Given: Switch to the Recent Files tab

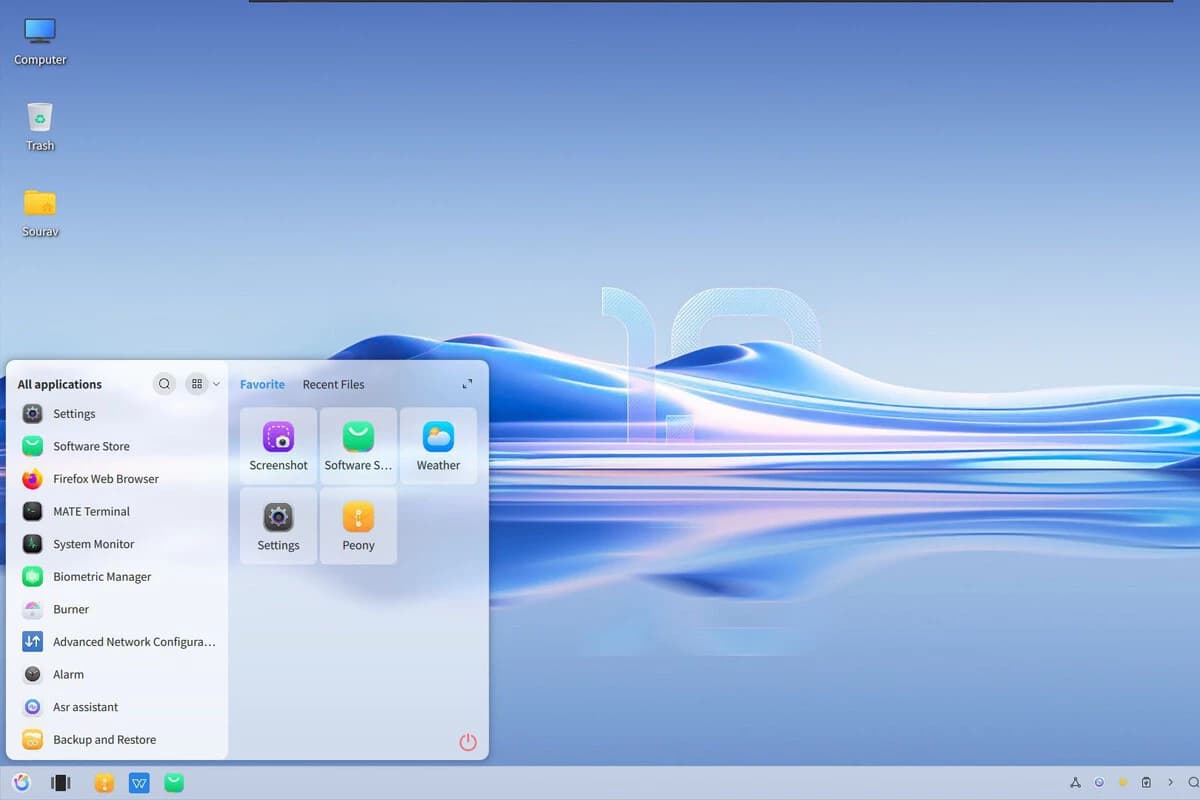Looking at the screenshot, I should tap(333, 384).
